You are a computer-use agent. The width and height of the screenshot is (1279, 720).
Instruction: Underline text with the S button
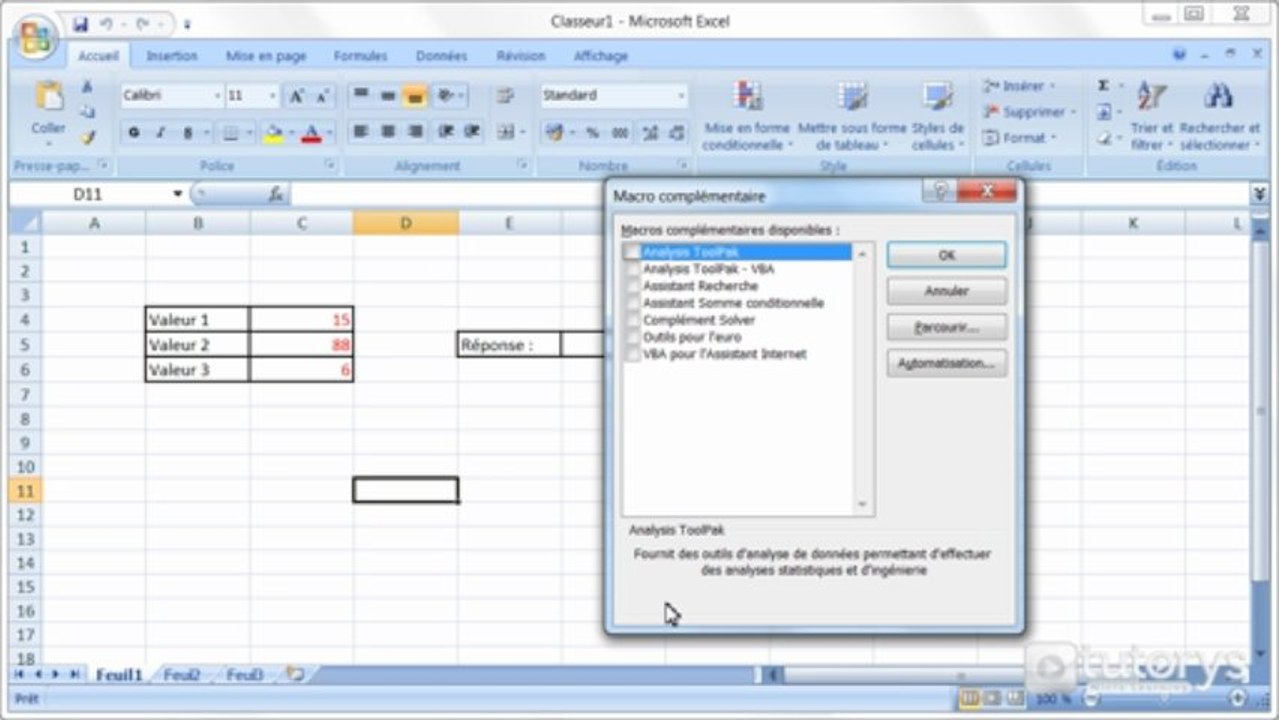point(187,132)
